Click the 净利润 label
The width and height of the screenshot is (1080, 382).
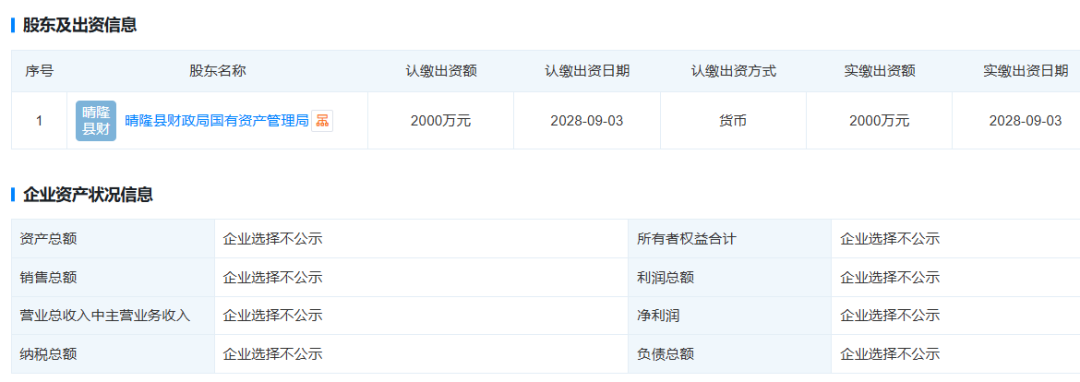tap(658, 316)
